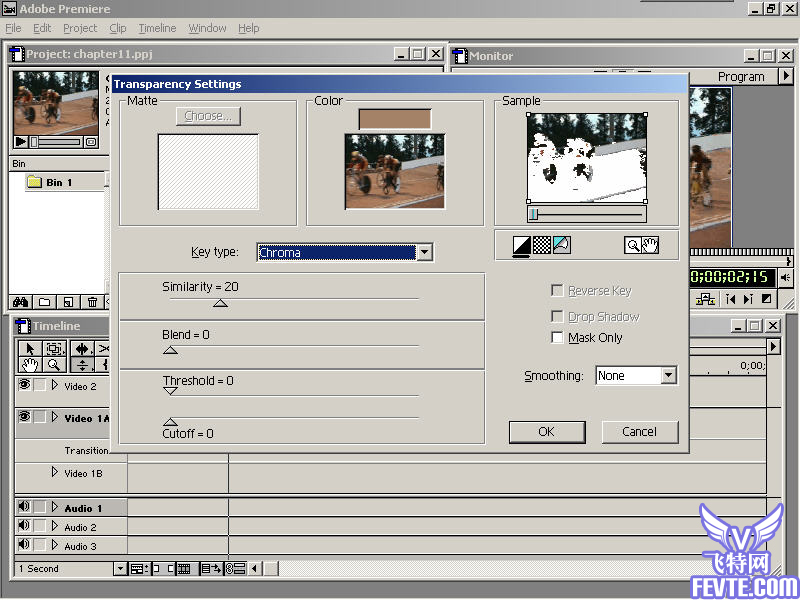Hide the Video 2 track eye icon

pos(24,385)
